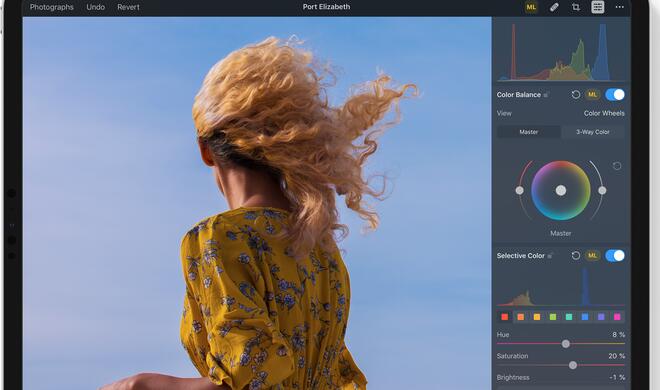This screenshot has height=390, width=660.
Task: Apply ML to Color Balance
Action: click(592, 95)
